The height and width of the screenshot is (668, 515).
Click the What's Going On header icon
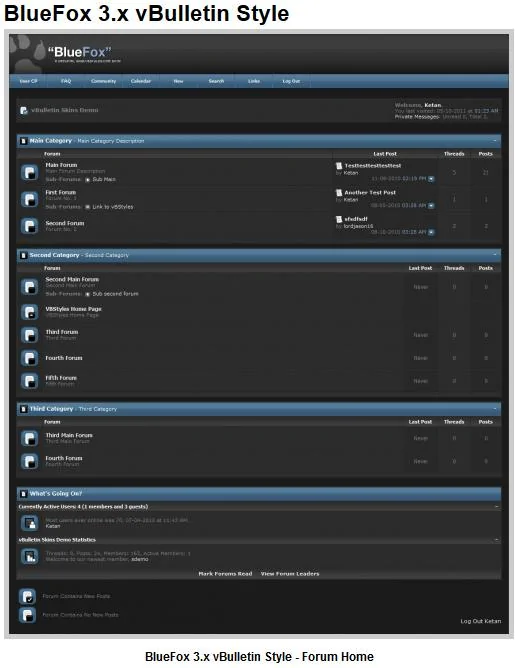click(23, 494)
